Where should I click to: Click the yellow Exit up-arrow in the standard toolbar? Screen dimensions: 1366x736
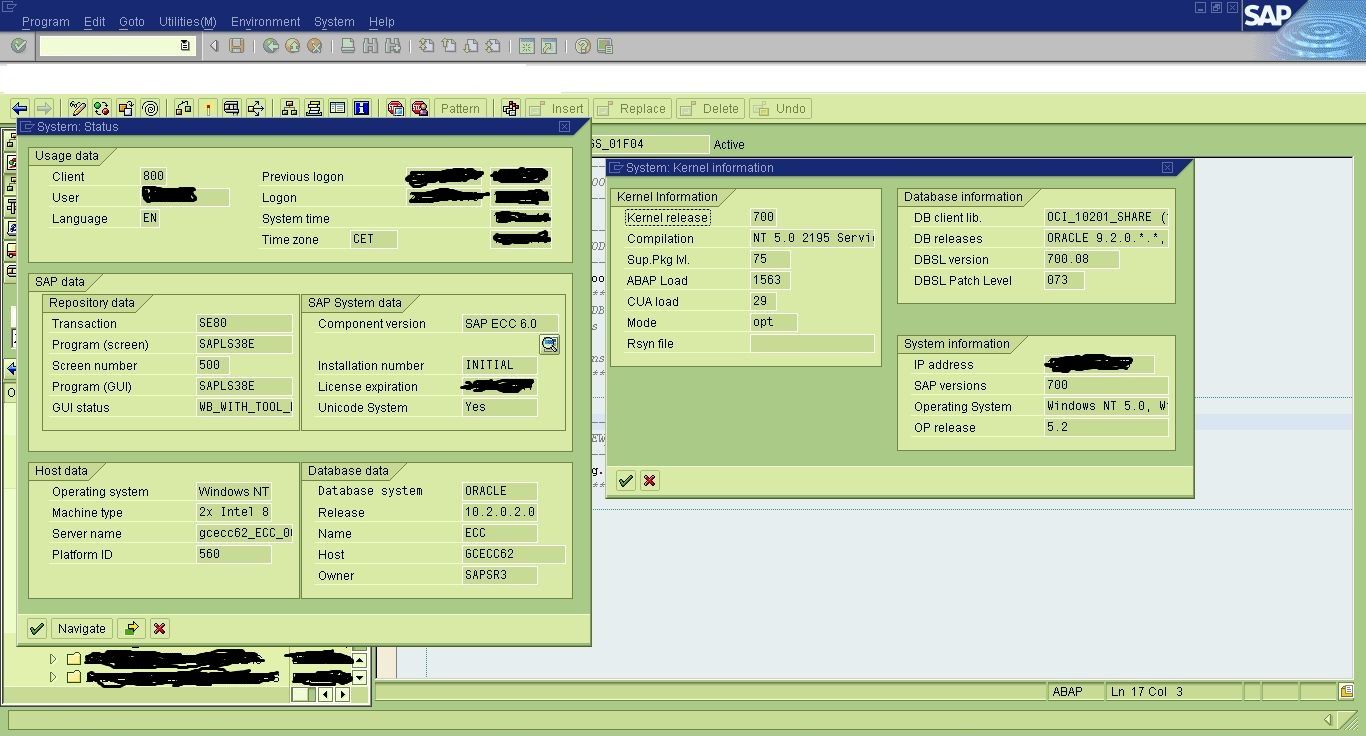(x=293, y=46)
